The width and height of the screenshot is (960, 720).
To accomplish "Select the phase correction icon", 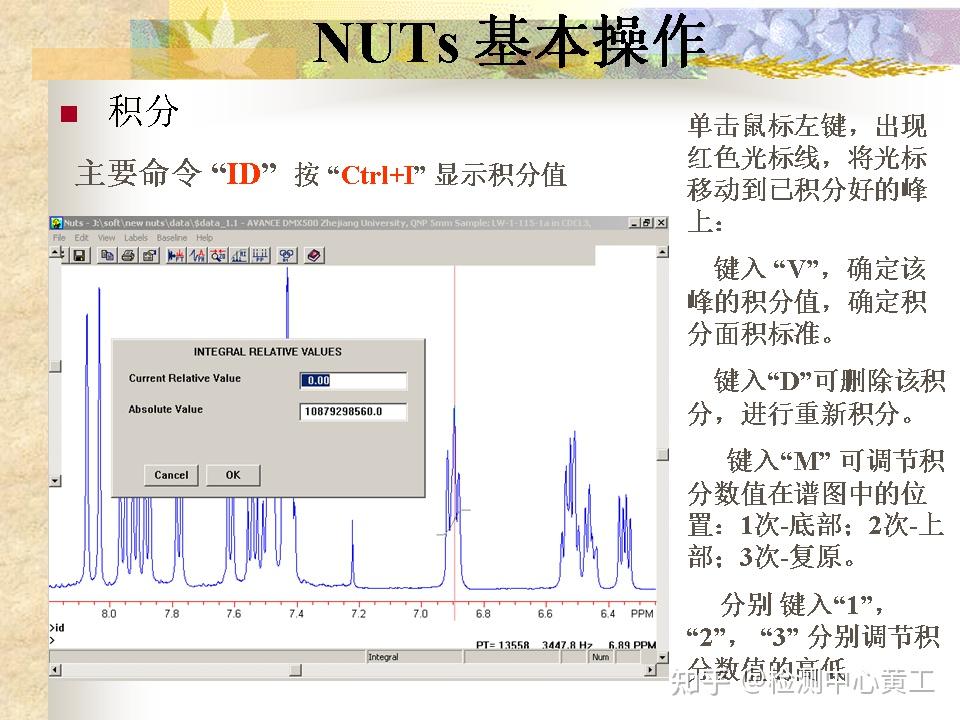I will tap(198, 257).
